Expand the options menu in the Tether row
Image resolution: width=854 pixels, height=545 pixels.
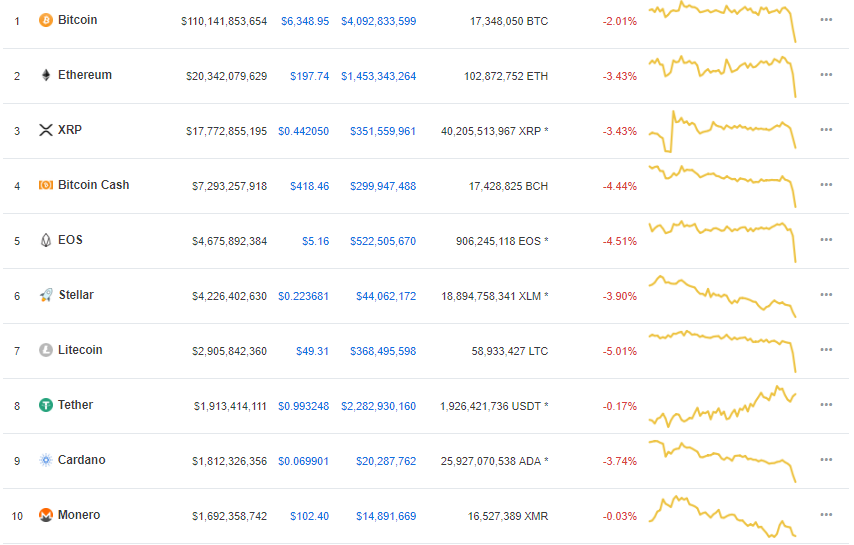tap(826, 405)
